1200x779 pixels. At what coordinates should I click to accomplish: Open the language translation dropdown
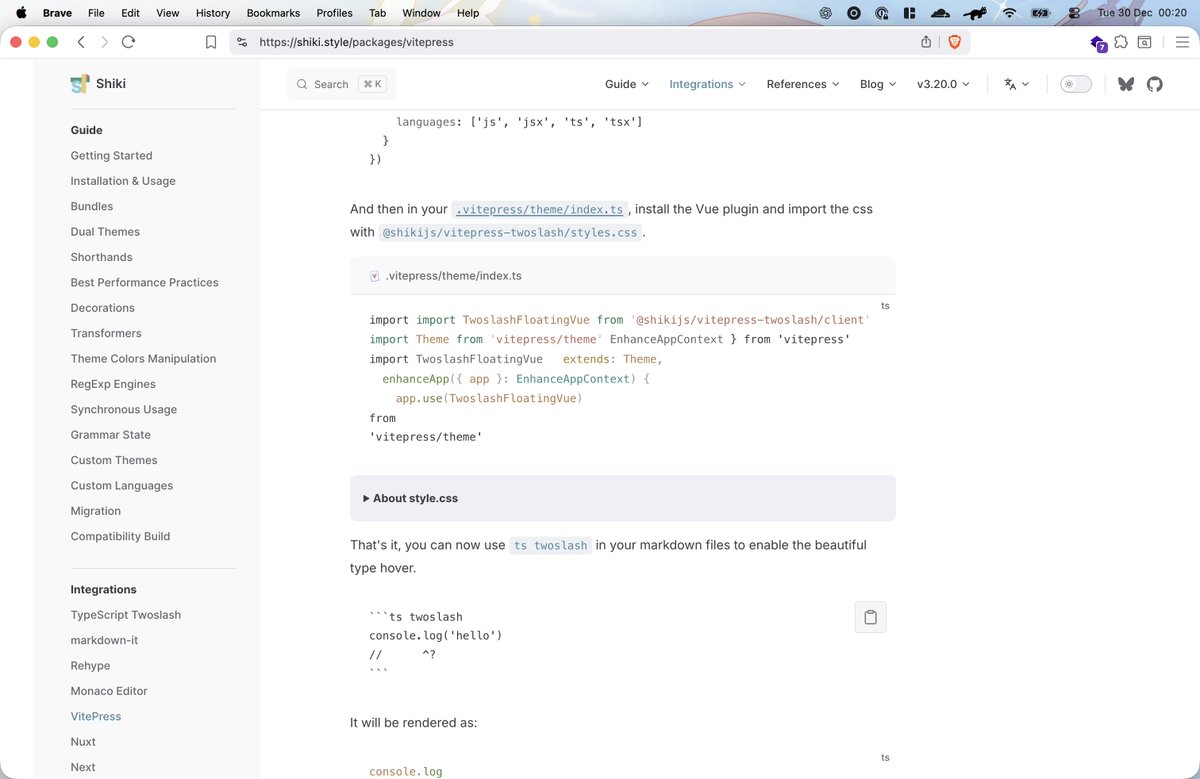pos(1017,84)
